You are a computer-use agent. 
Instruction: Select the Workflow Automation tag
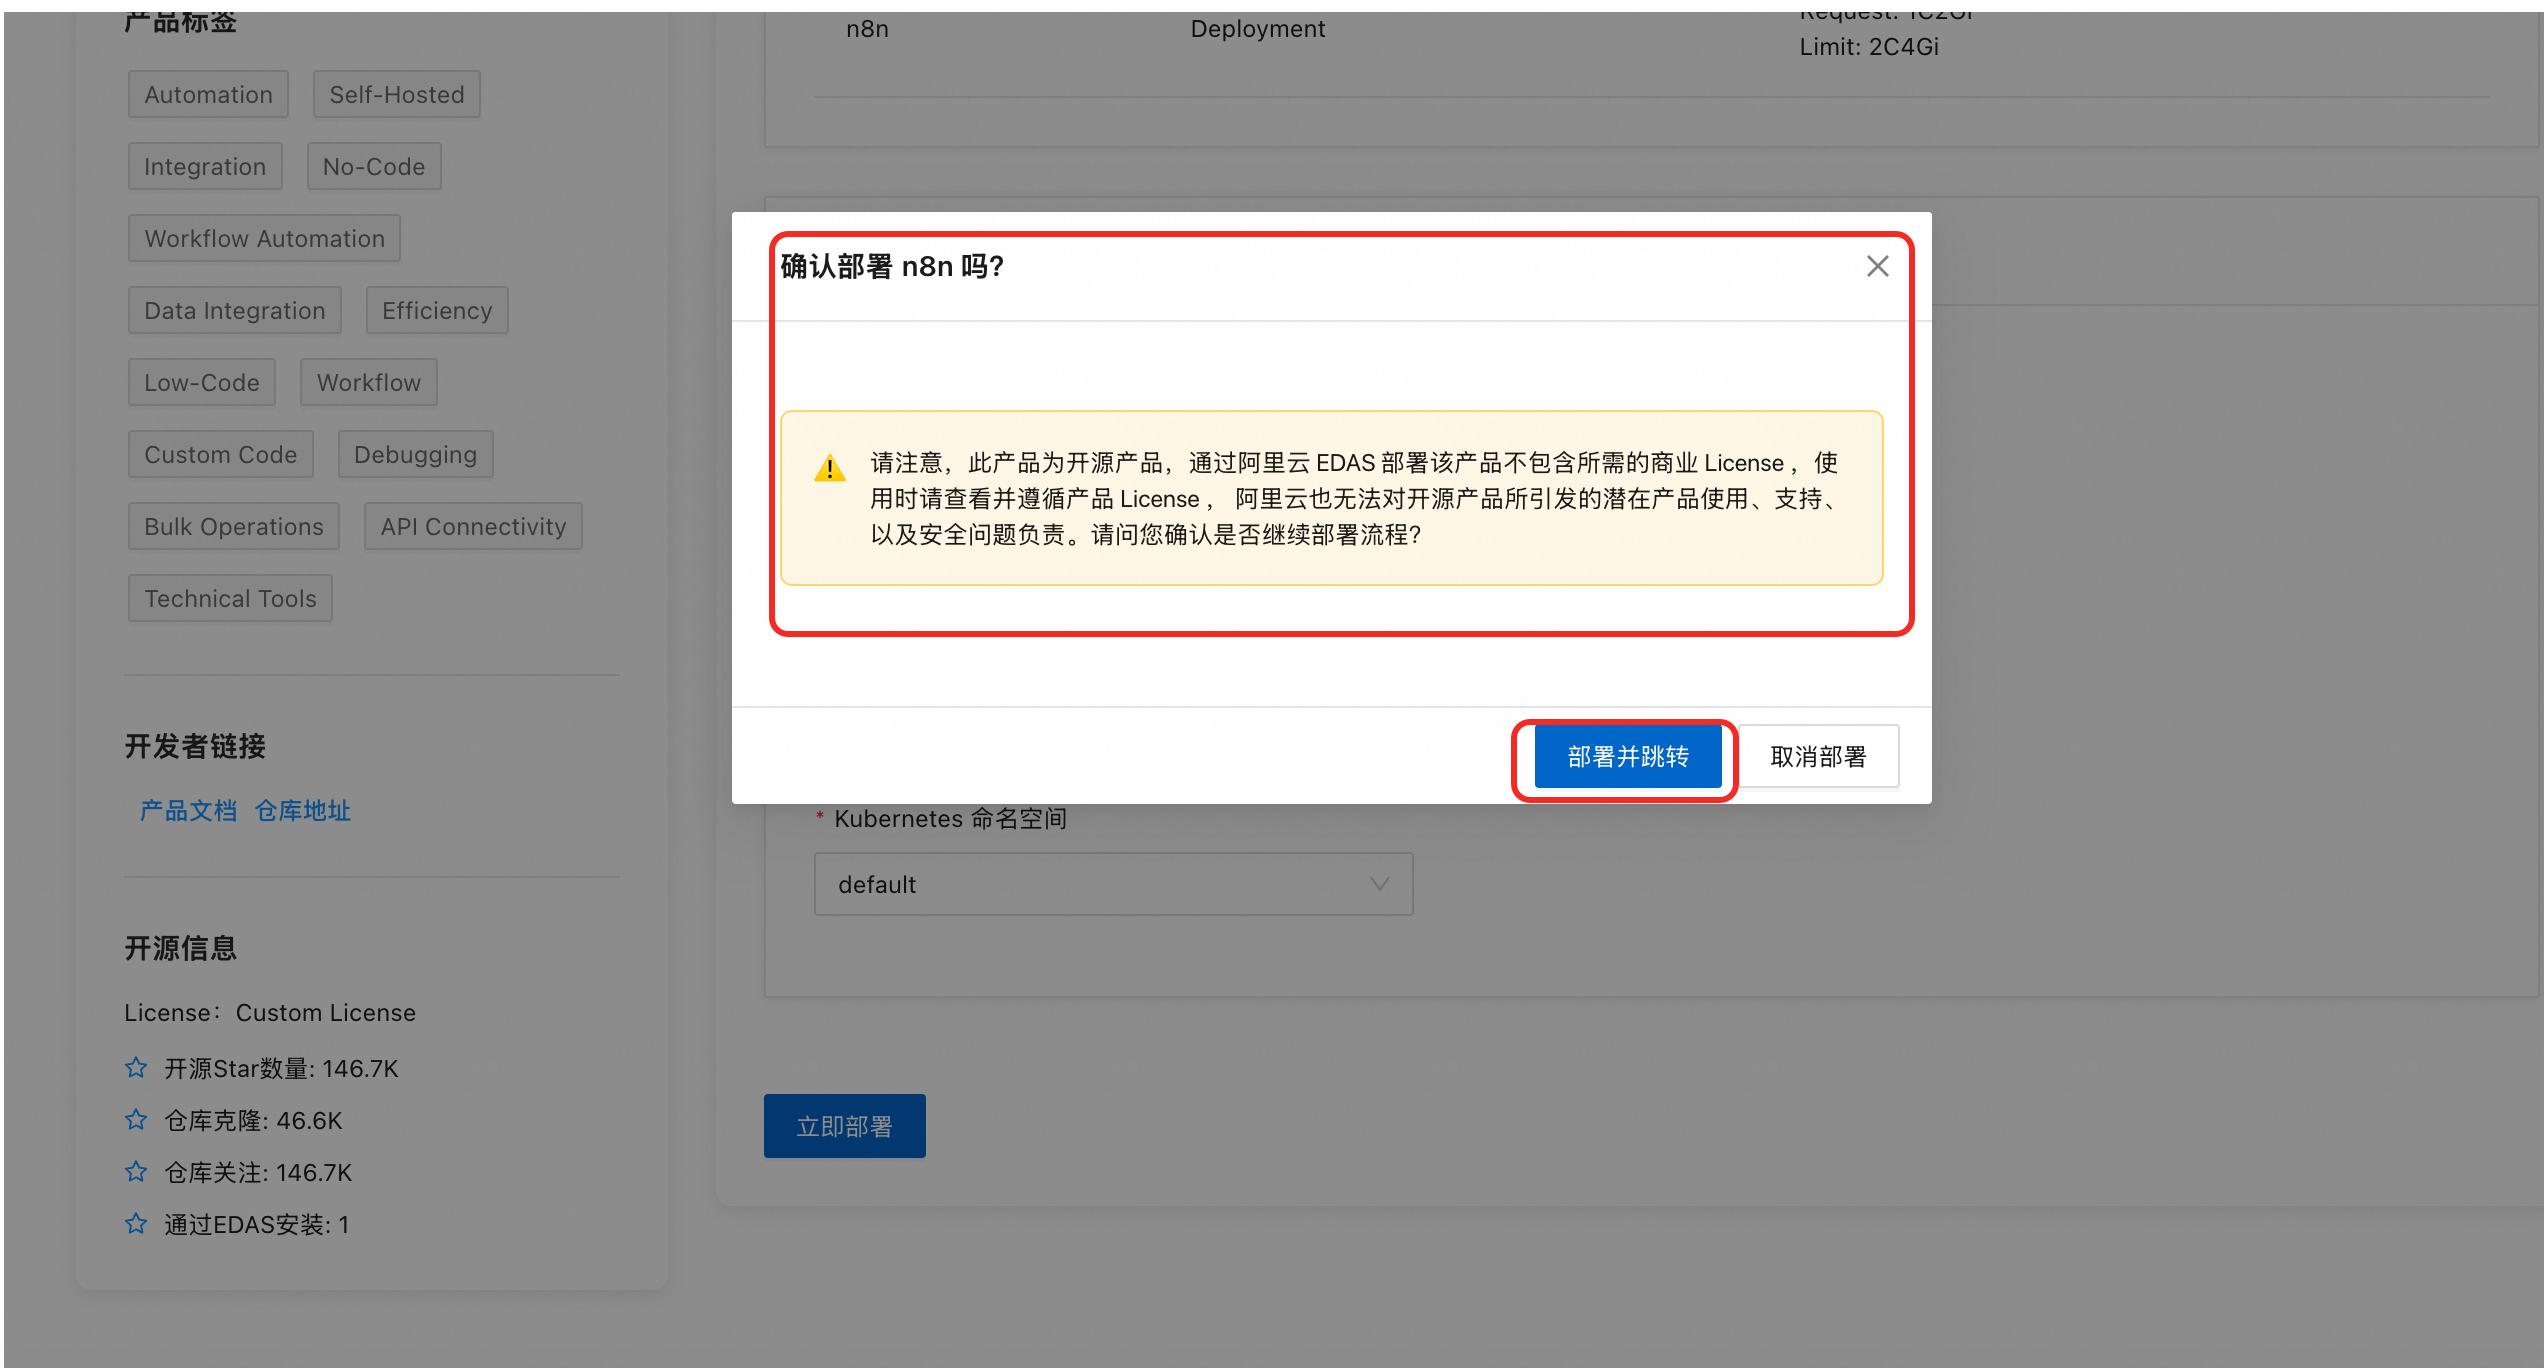(264, 239)
